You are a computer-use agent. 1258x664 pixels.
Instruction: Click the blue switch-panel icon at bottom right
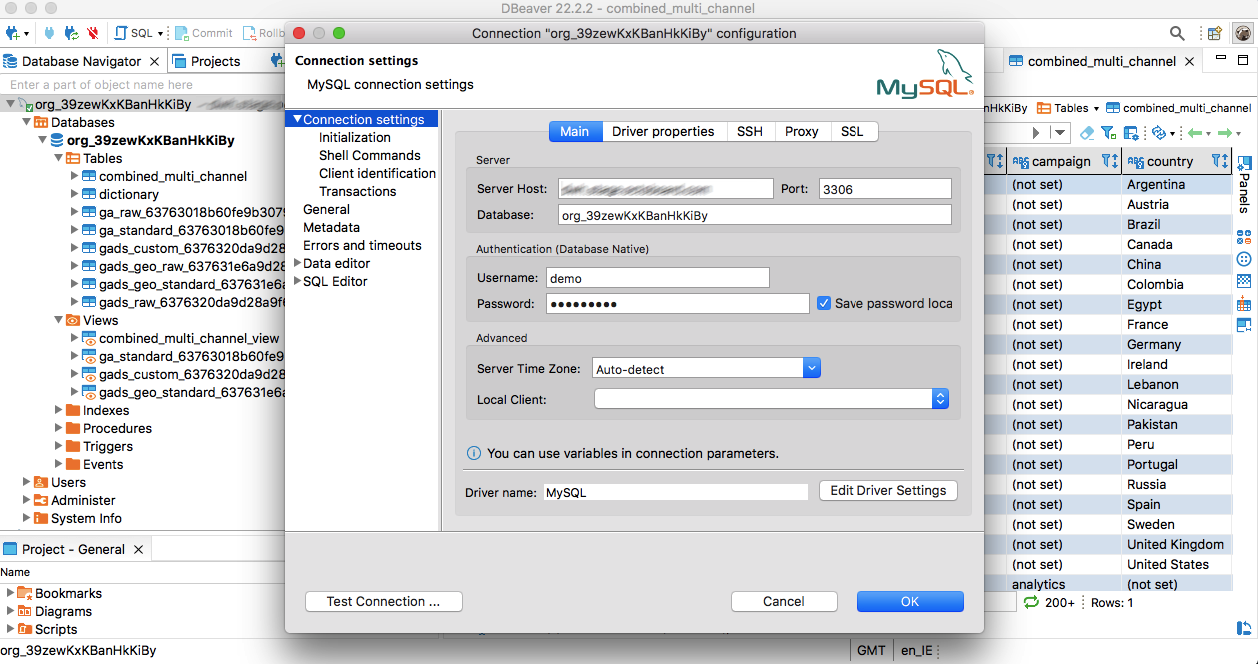(x=1244, y=628)
